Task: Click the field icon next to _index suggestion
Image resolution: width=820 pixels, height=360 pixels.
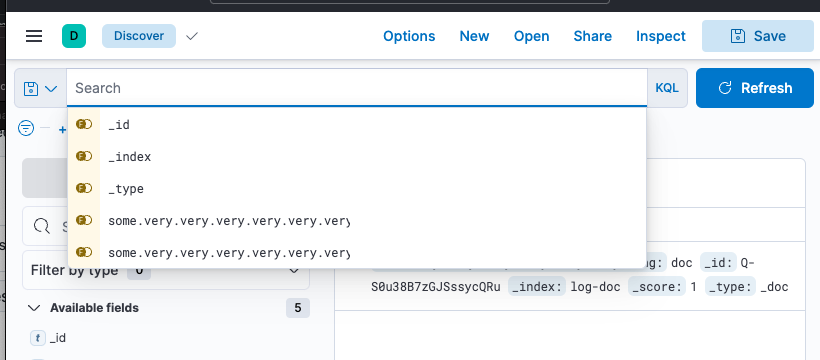Action: (x=84, y=156)
